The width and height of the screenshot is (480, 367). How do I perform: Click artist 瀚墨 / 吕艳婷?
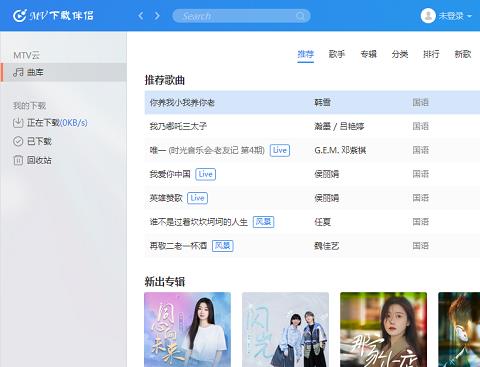pyautogui.click(x=339, y=126)
